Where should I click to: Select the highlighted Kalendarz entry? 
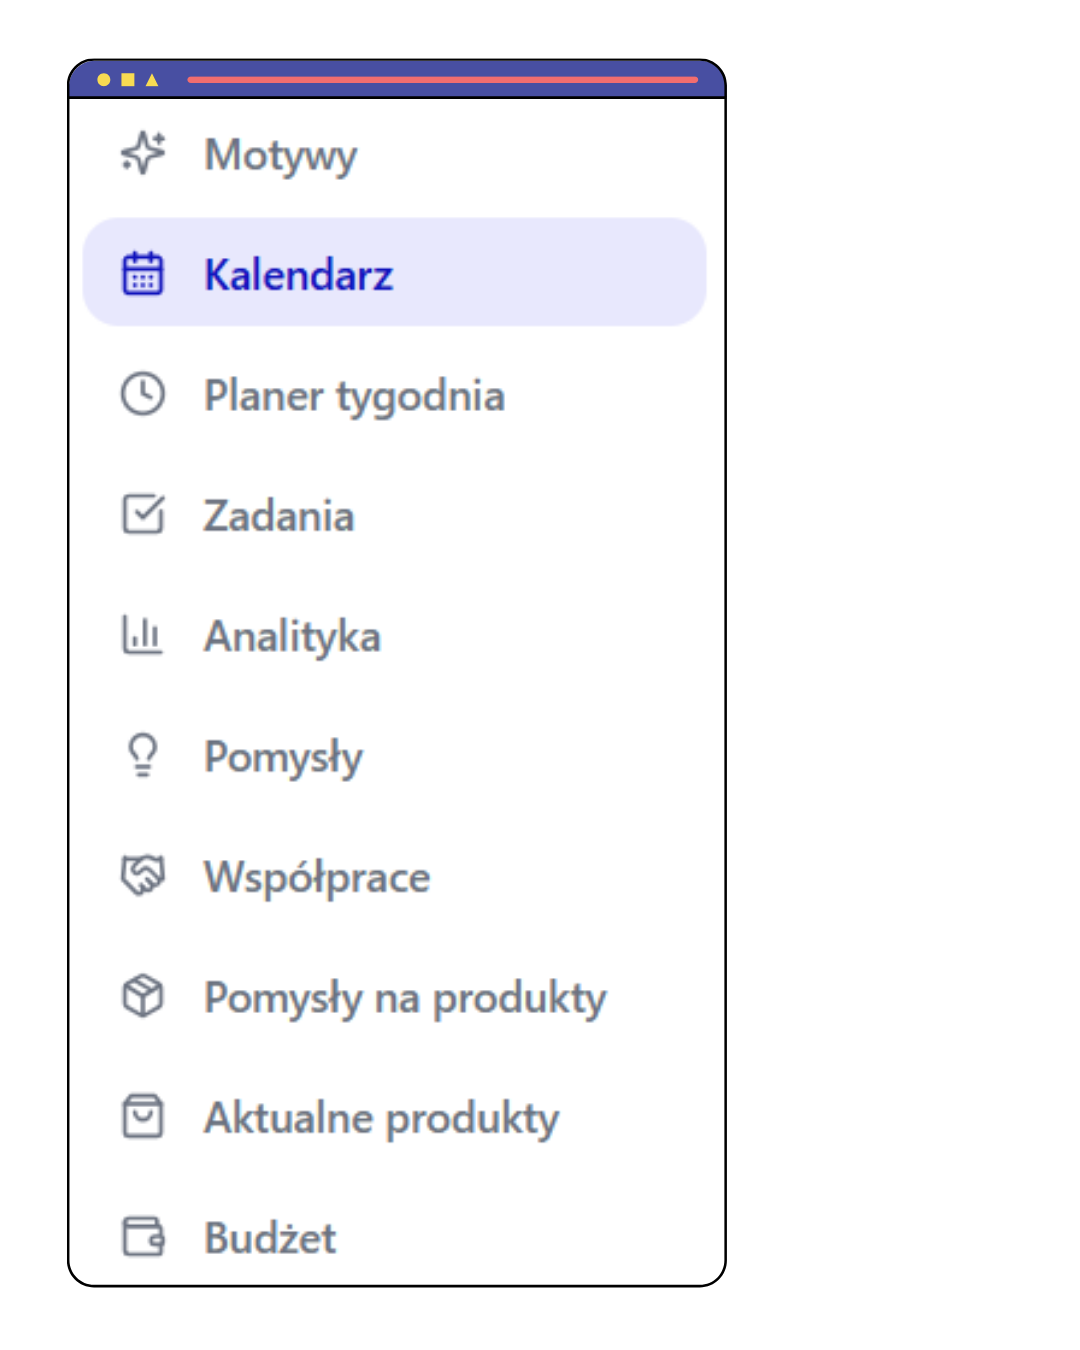297,274
